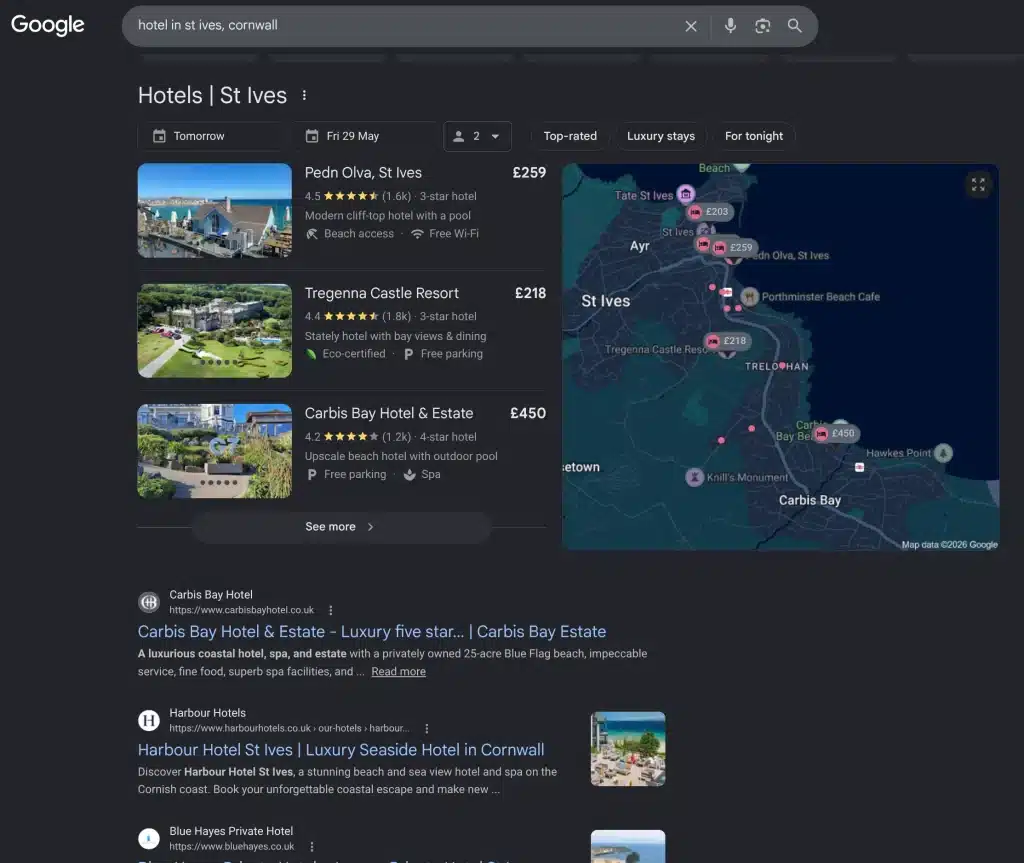Open Harbour Hotel St Ives result link

341,750
